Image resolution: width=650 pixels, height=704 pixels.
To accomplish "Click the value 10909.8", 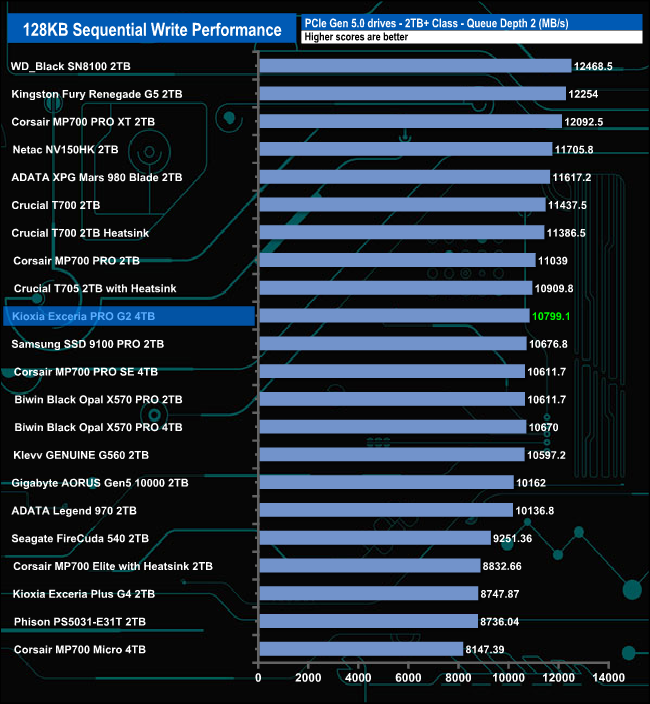I will [554, 289].
